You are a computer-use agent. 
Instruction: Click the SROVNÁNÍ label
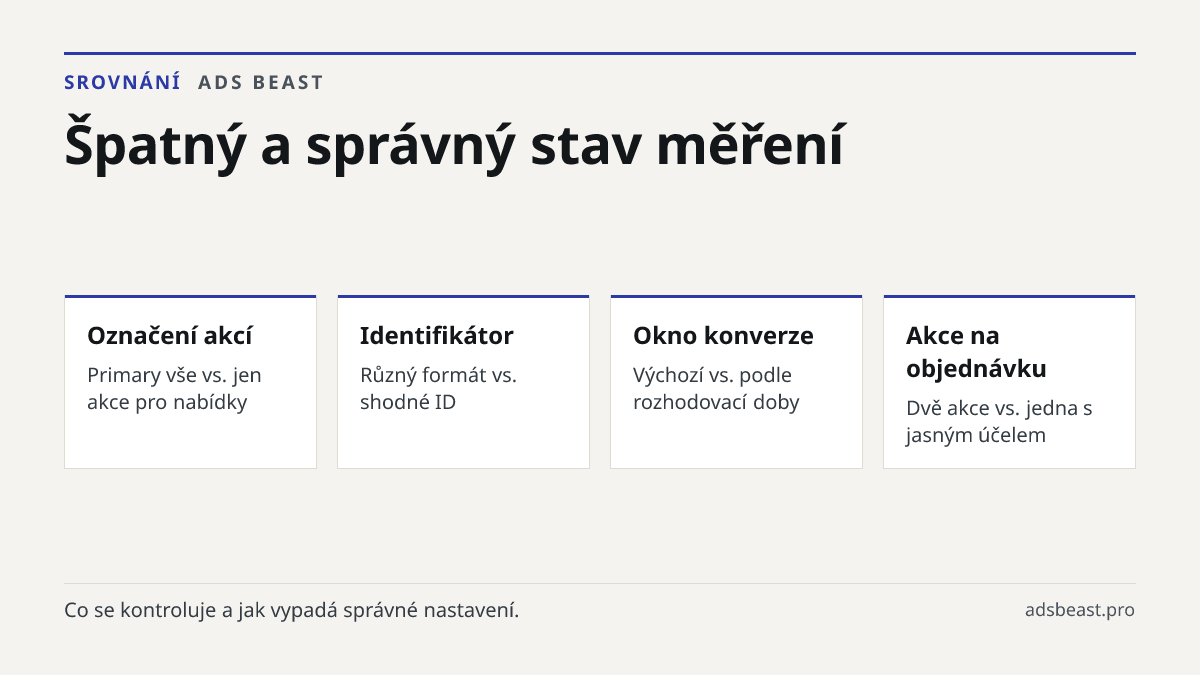pos(122,82)
